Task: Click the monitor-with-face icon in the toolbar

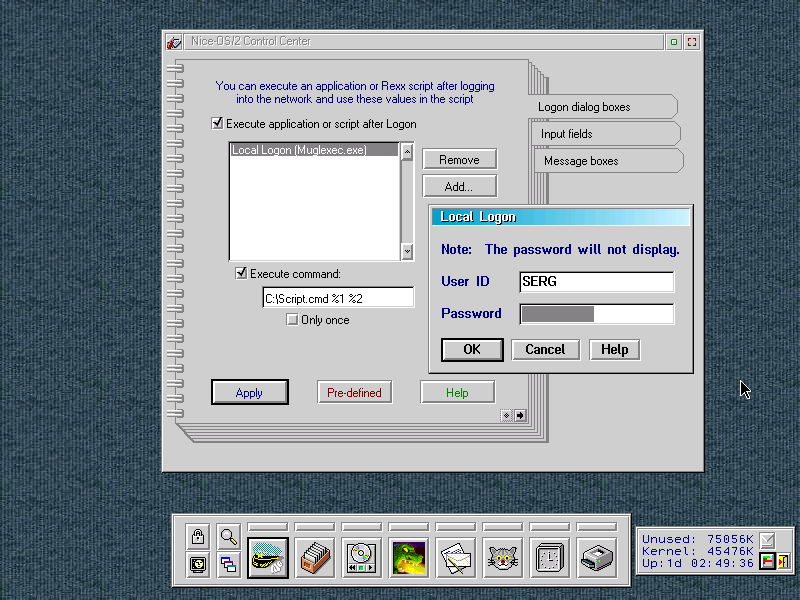Action: [198, 564]
